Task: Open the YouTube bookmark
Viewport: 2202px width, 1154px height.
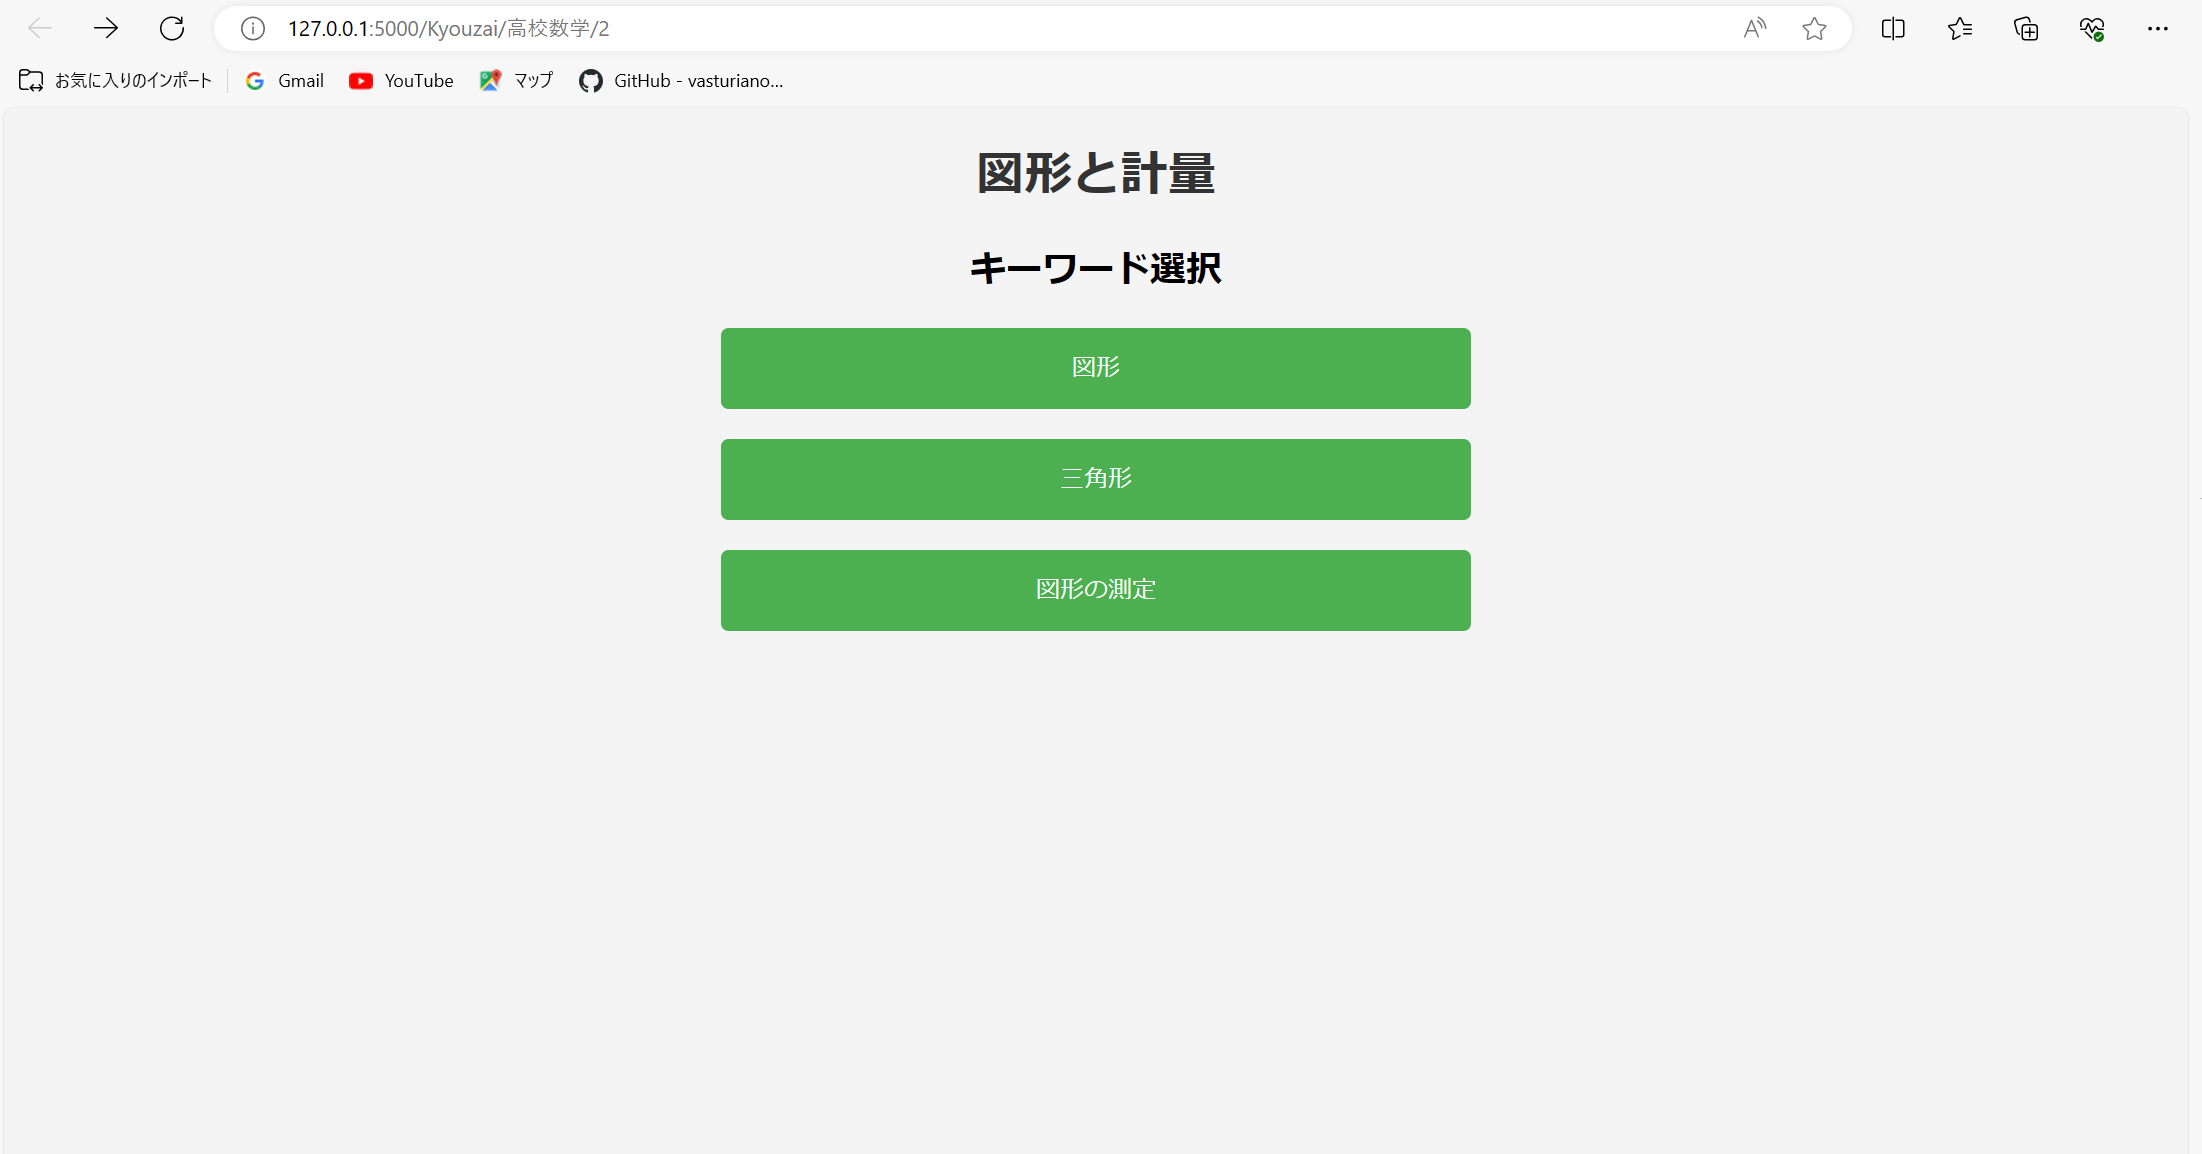Action: pyautogui.click(x=401, y=81)
